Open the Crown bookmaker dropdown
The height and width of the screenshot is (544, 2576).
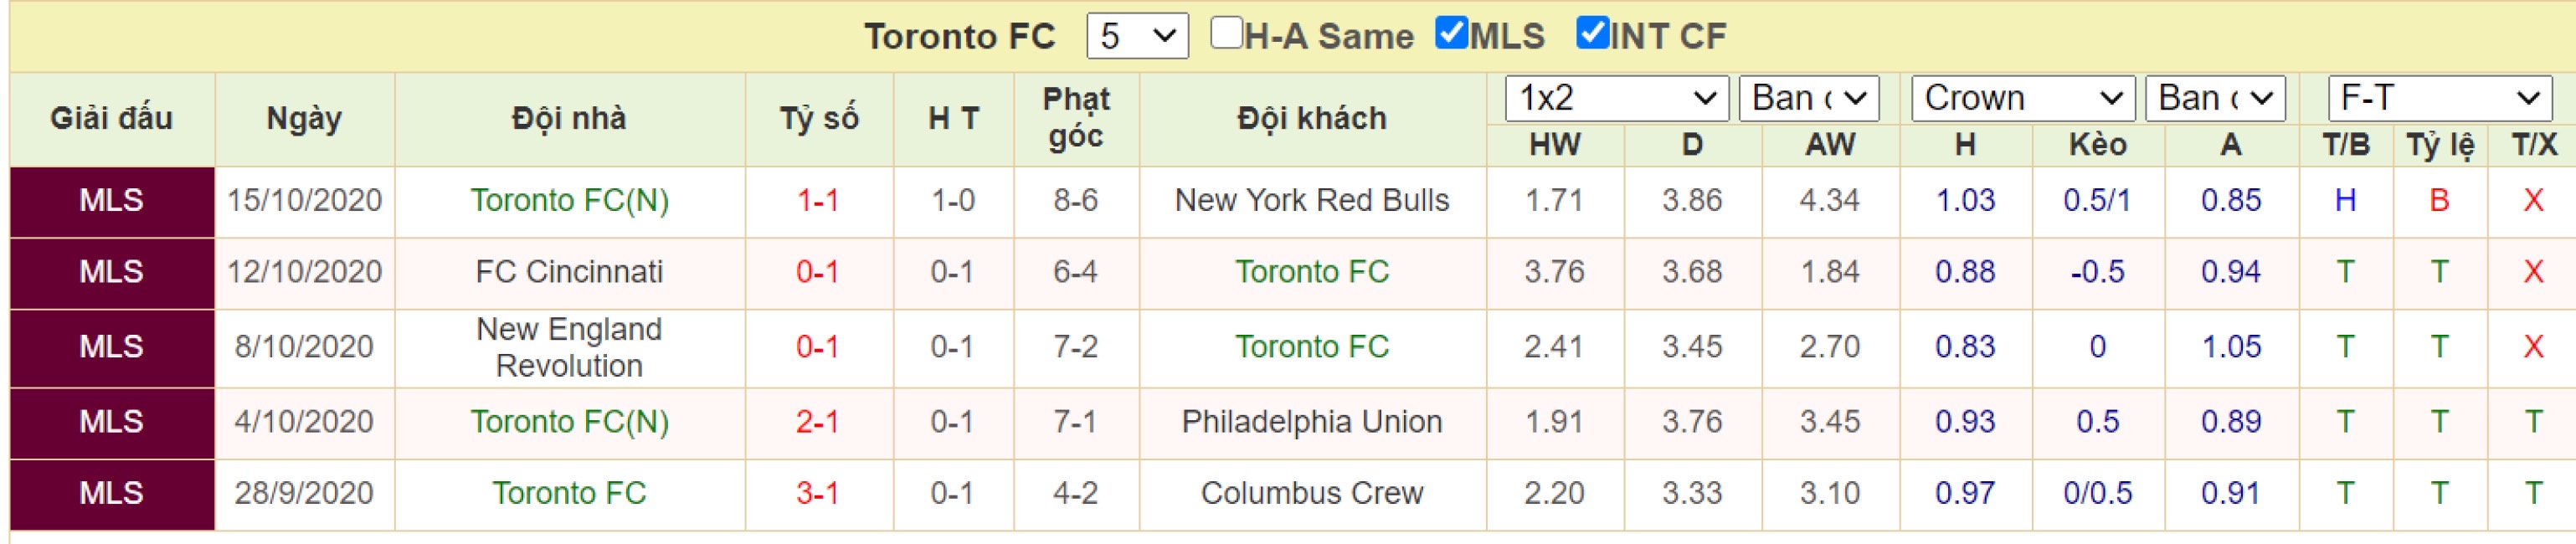click(x=2022, y=98)
